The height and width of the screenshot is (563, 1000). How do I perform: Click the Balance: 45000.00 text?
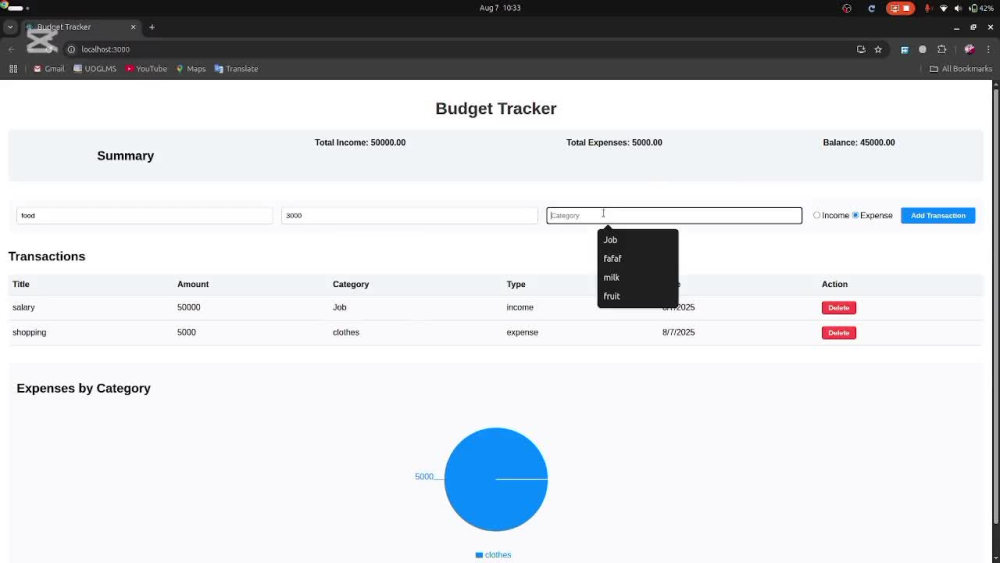pos(858,143)
